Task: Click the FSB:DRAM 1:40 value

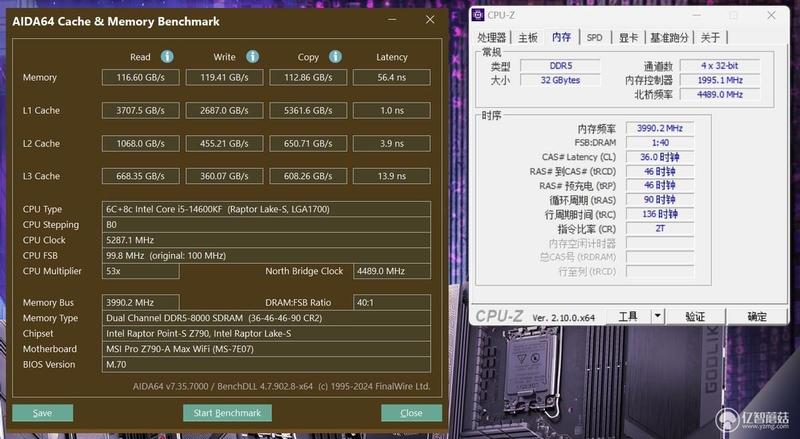Action: 660,142
